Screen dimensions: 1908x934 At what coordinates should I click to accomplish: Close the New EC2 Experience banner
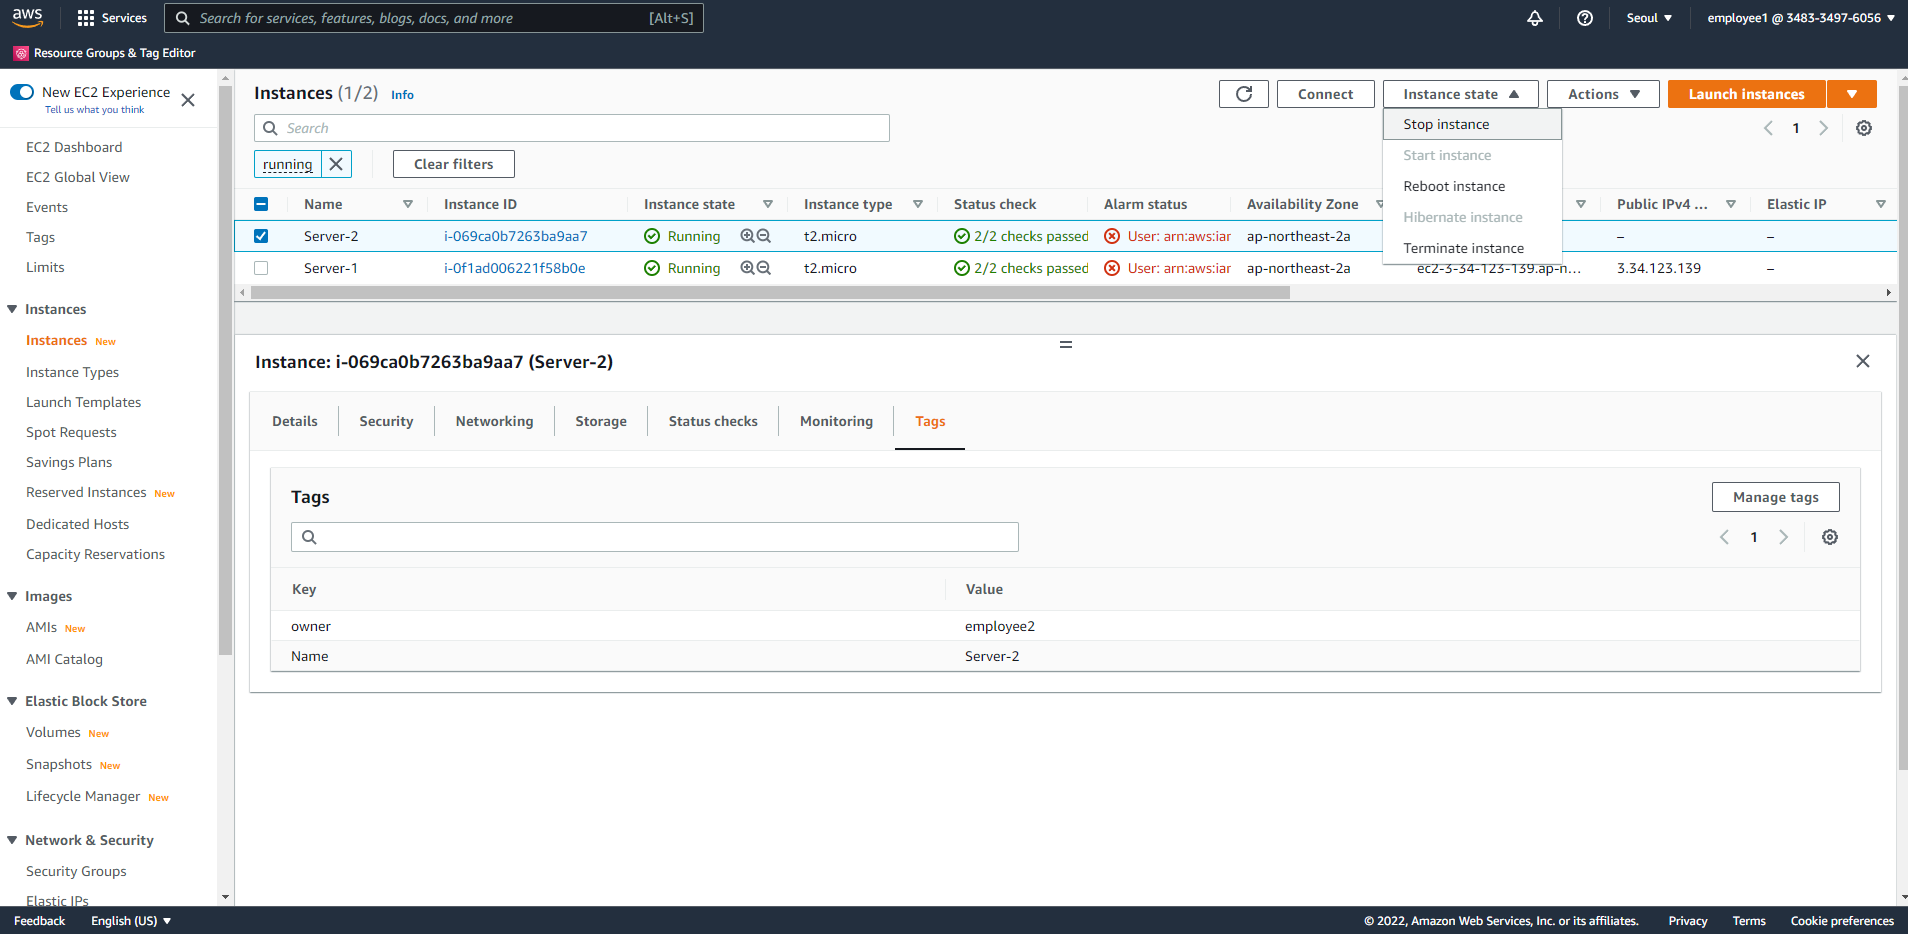pos(188,100)
